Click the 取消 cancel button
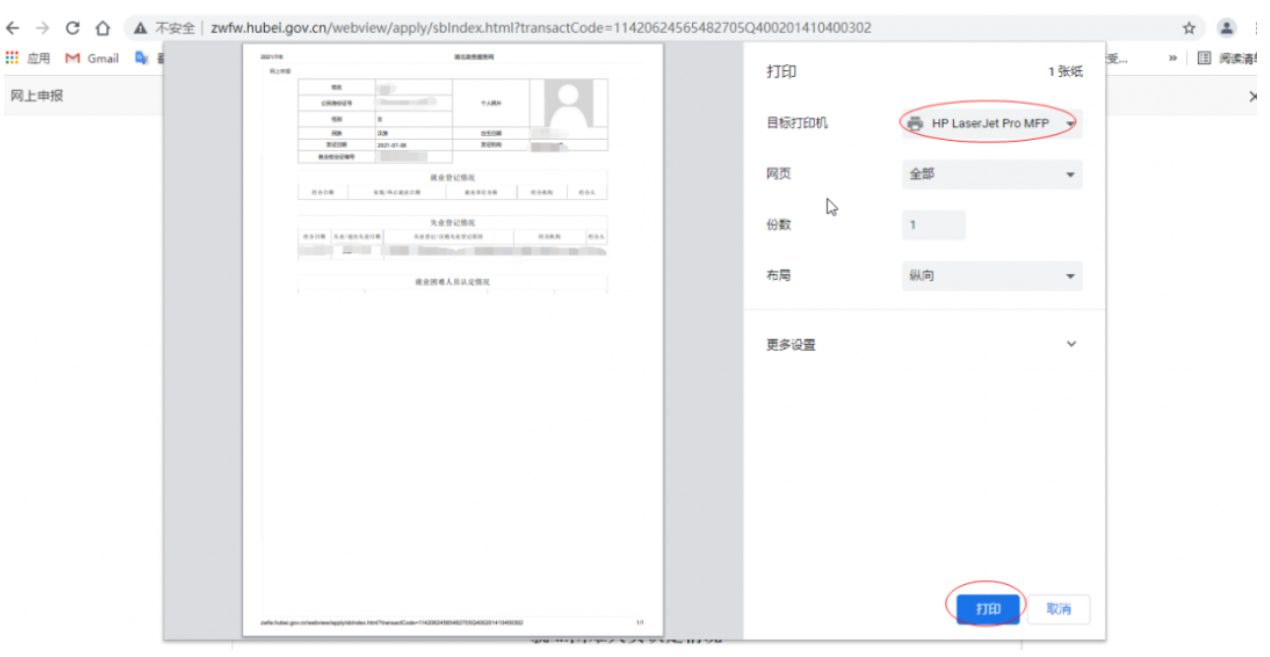1270x657 pixels. (1058, 609)
